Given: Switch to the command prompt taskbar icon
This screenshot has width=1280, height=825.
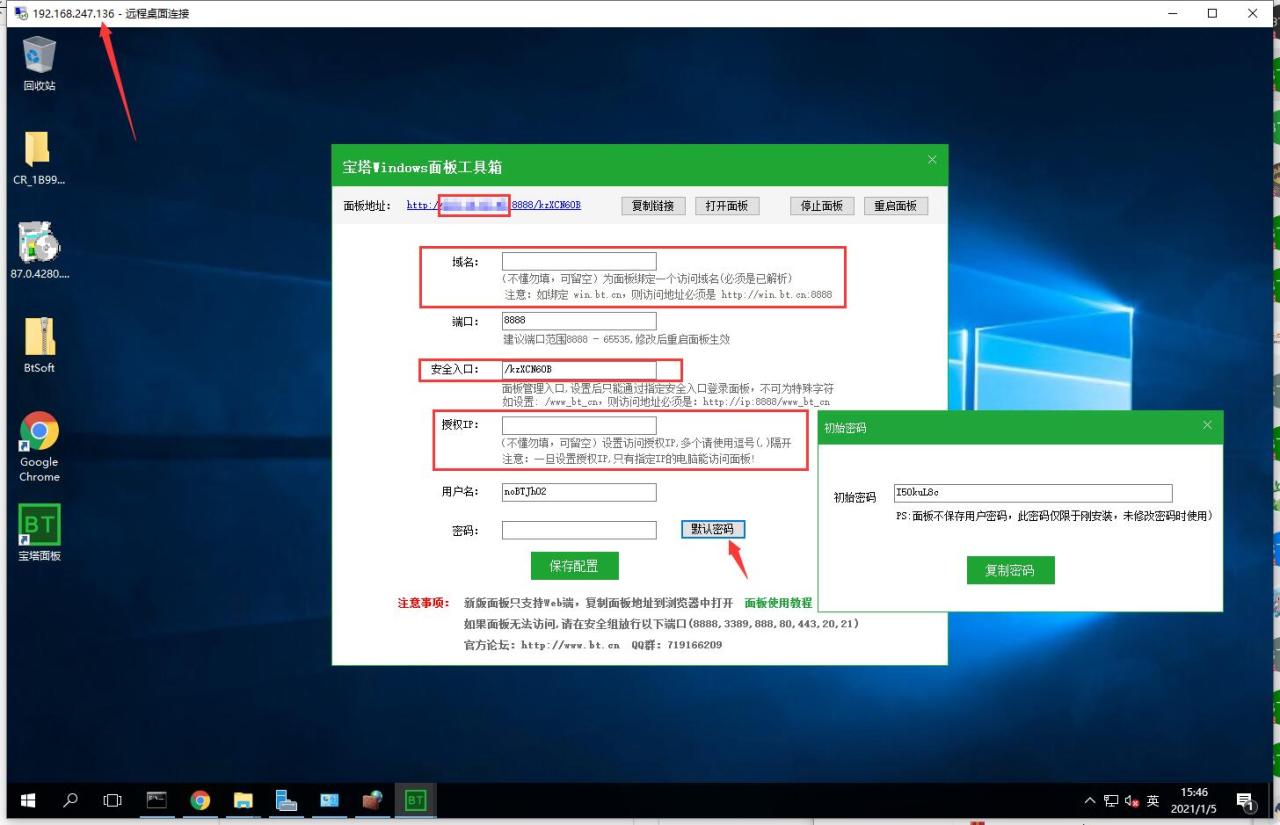Looking at the screenshot, I should (x=157, y=800).
